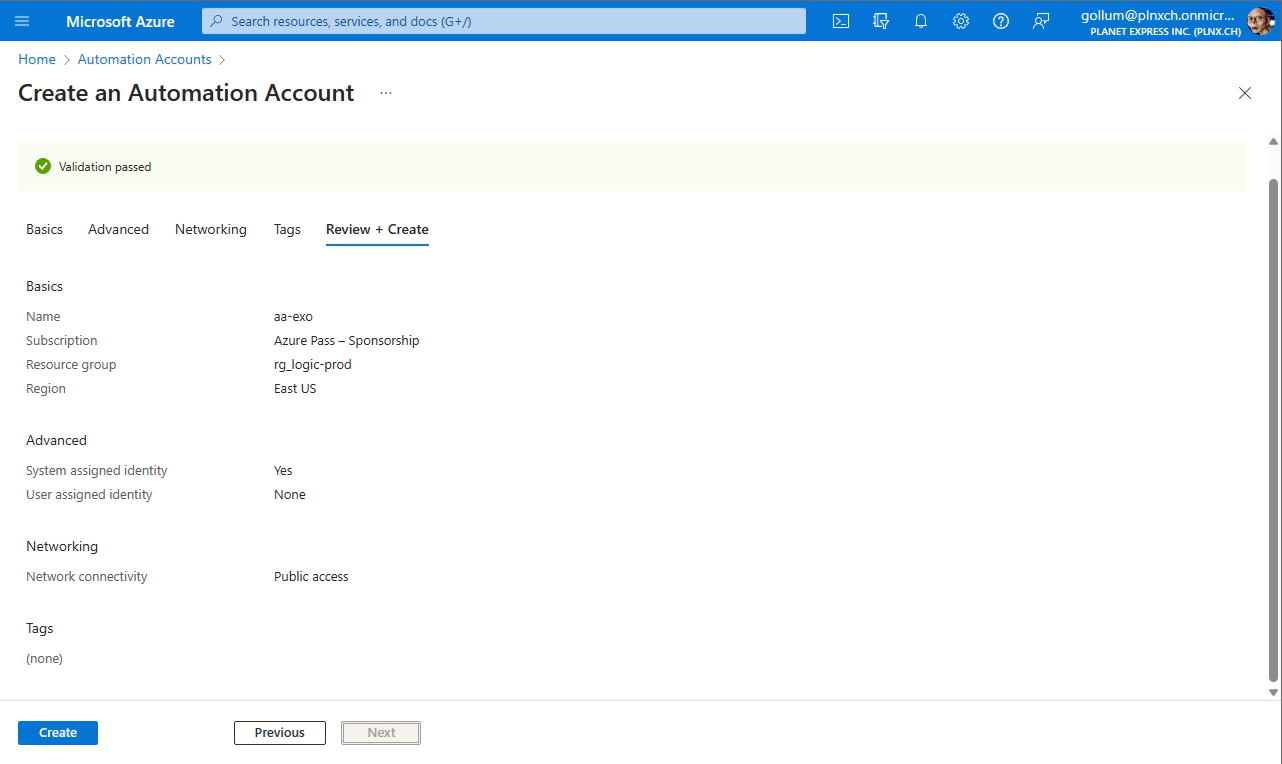The image size is (1282, 764).
Task: Open the portal hamburger menu
Action: click(25, 20)
